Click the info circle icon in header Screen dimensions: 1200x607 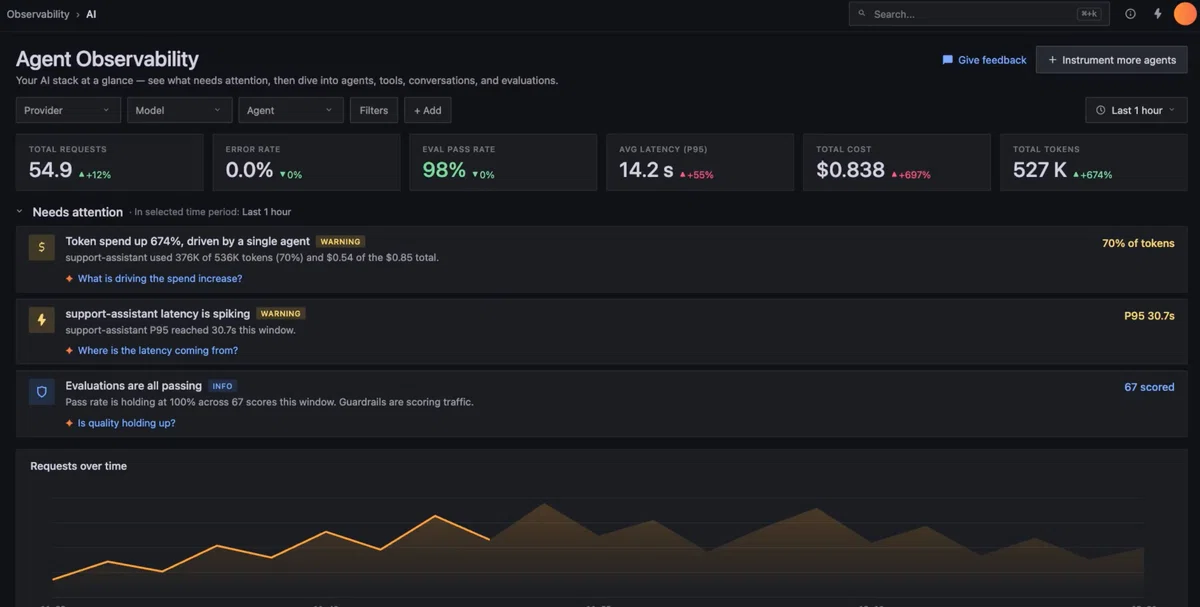coord(1130,14)
